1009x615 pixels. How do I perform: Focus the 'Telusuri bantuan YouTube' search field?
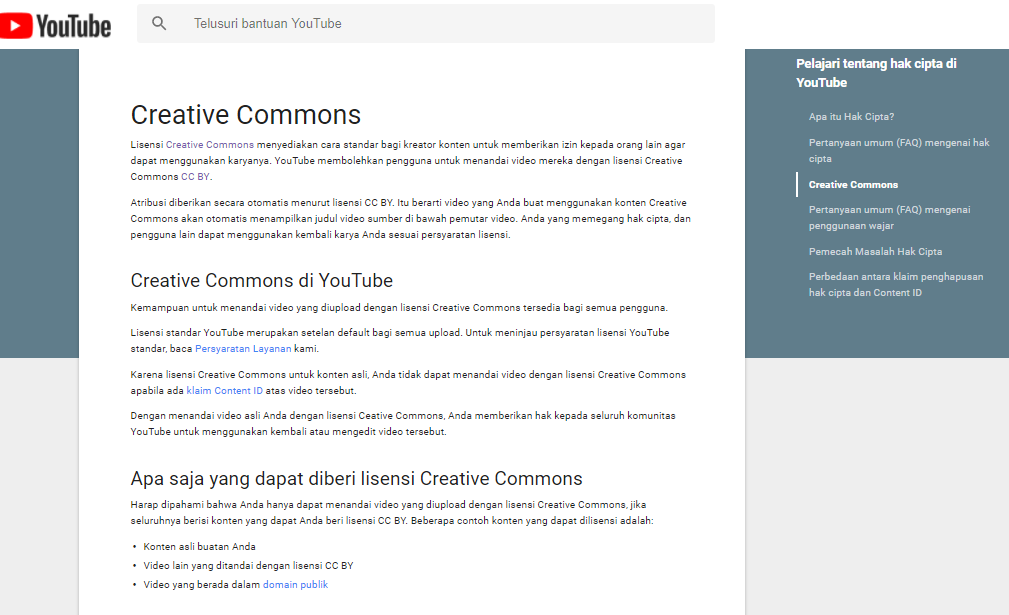(x=440, y=23)
